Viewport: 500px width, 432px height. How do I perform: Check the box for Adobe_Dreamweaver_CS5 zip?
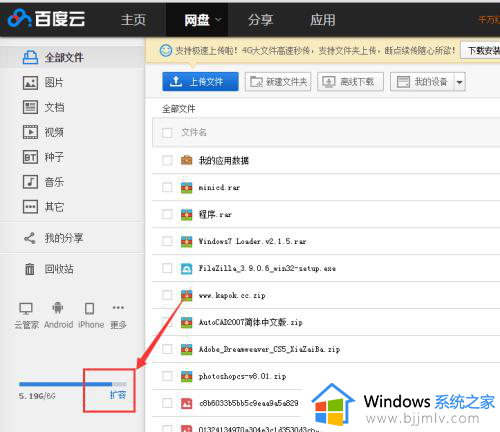pos(167,349)
